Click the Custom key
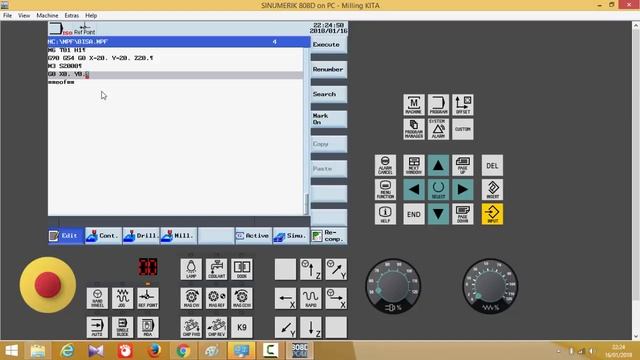640x360 pixels. (462, 129)
